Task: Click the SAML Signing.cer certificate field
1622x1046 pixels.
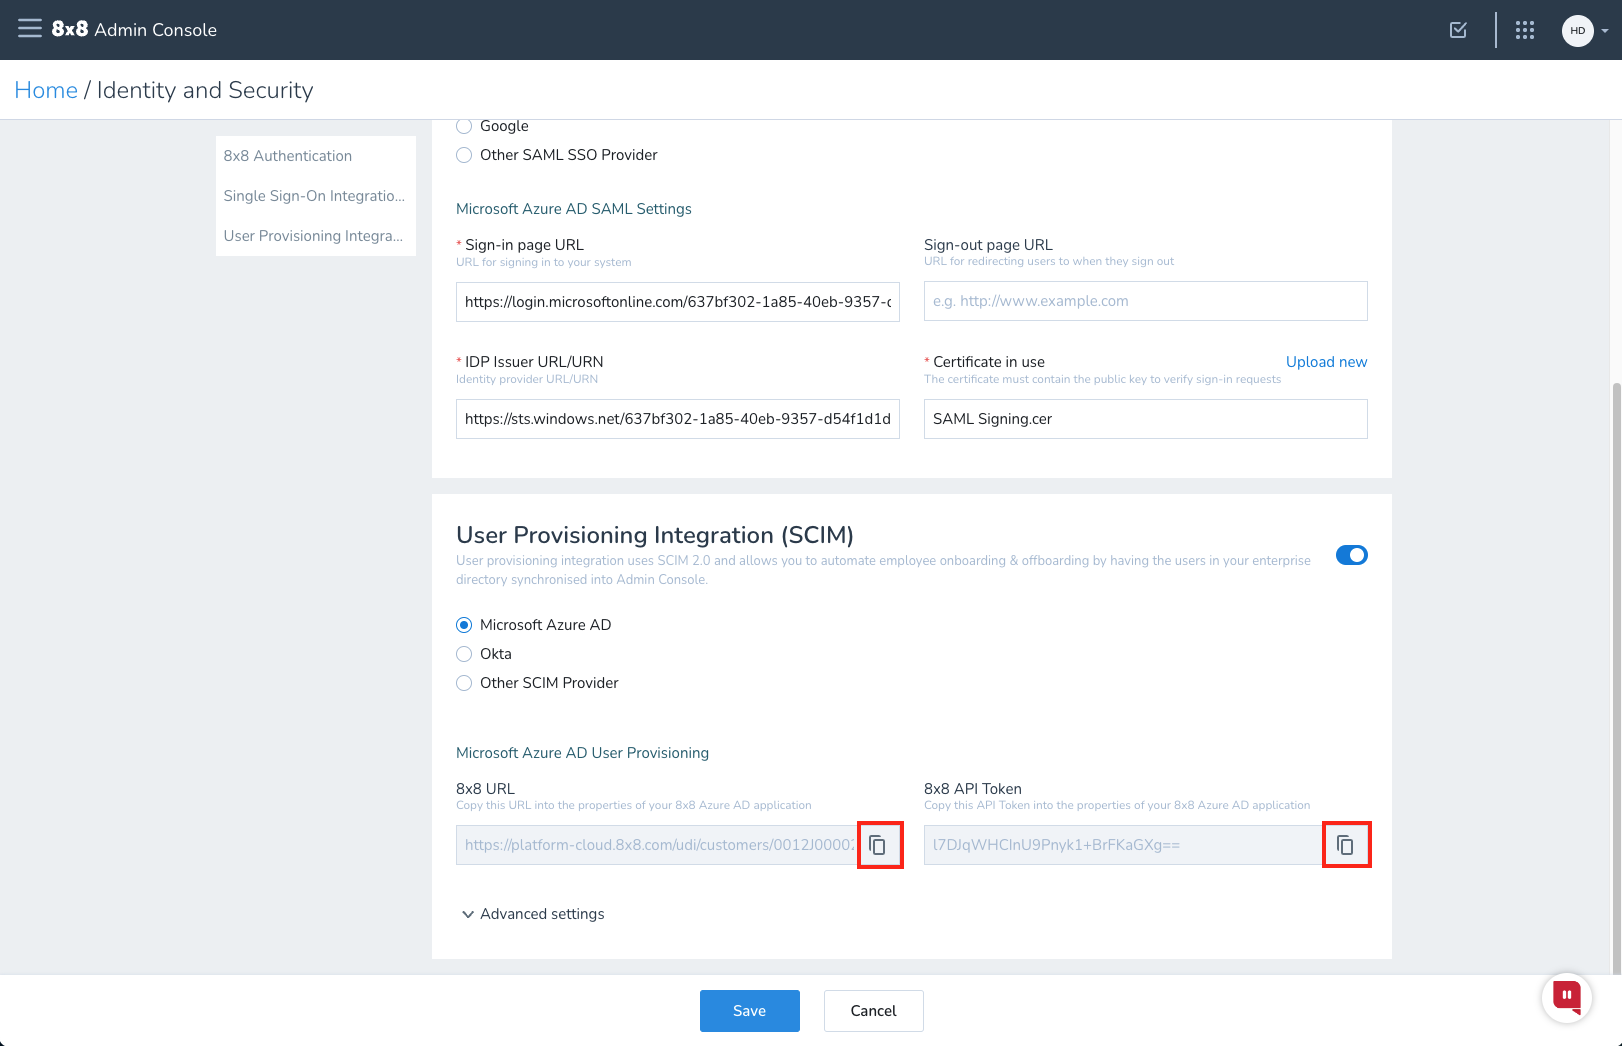Action: (x=1146, y=419)
